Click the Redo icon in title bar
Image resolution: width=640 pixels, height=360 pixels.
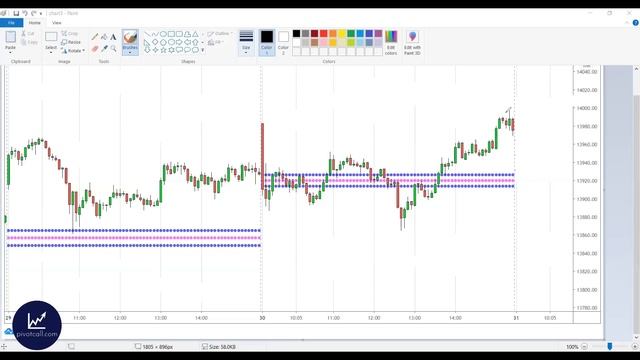[x=33, y=13]
